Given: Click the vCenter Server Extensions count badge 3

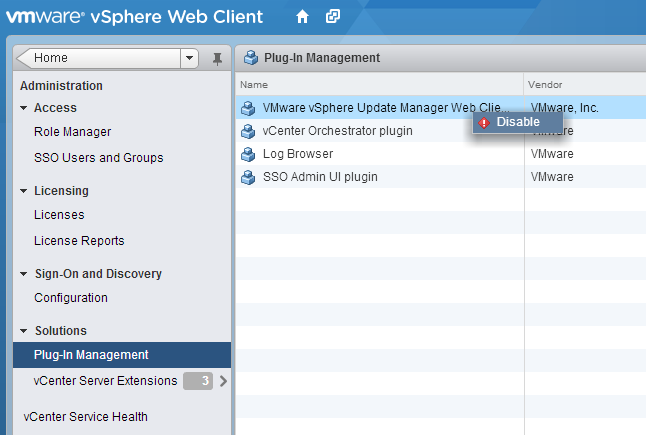Looking at the screenshot, I should [198, 381].
